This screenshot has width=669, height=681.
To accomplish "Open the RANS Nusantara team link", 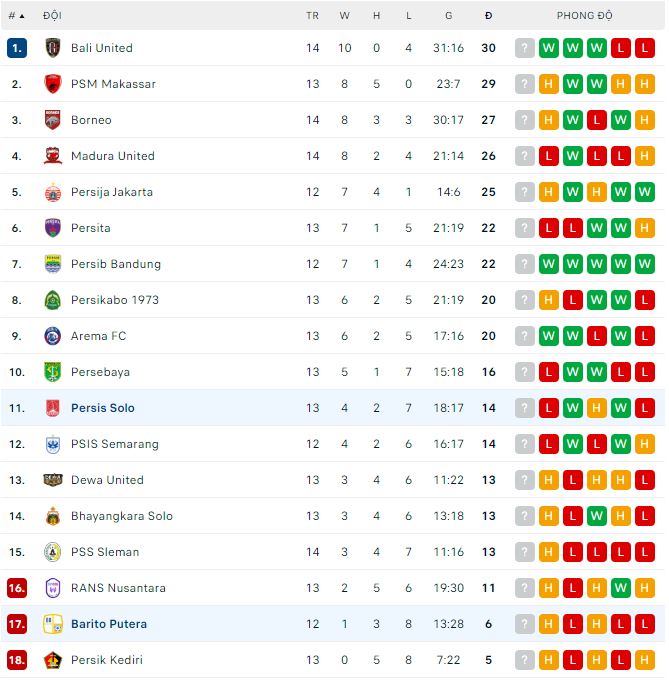I will tap(118, 588).
